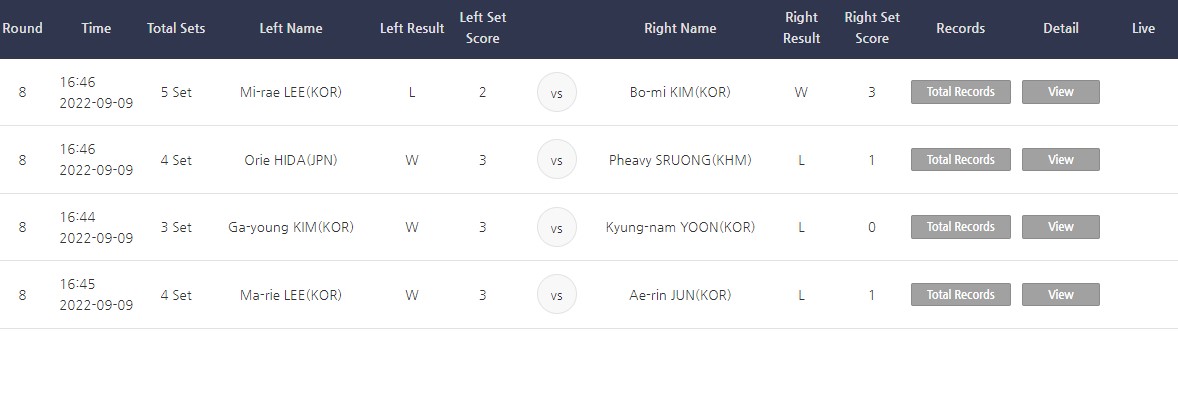Click player name Pheavy SRUONG(KHM)

(680, 159)
